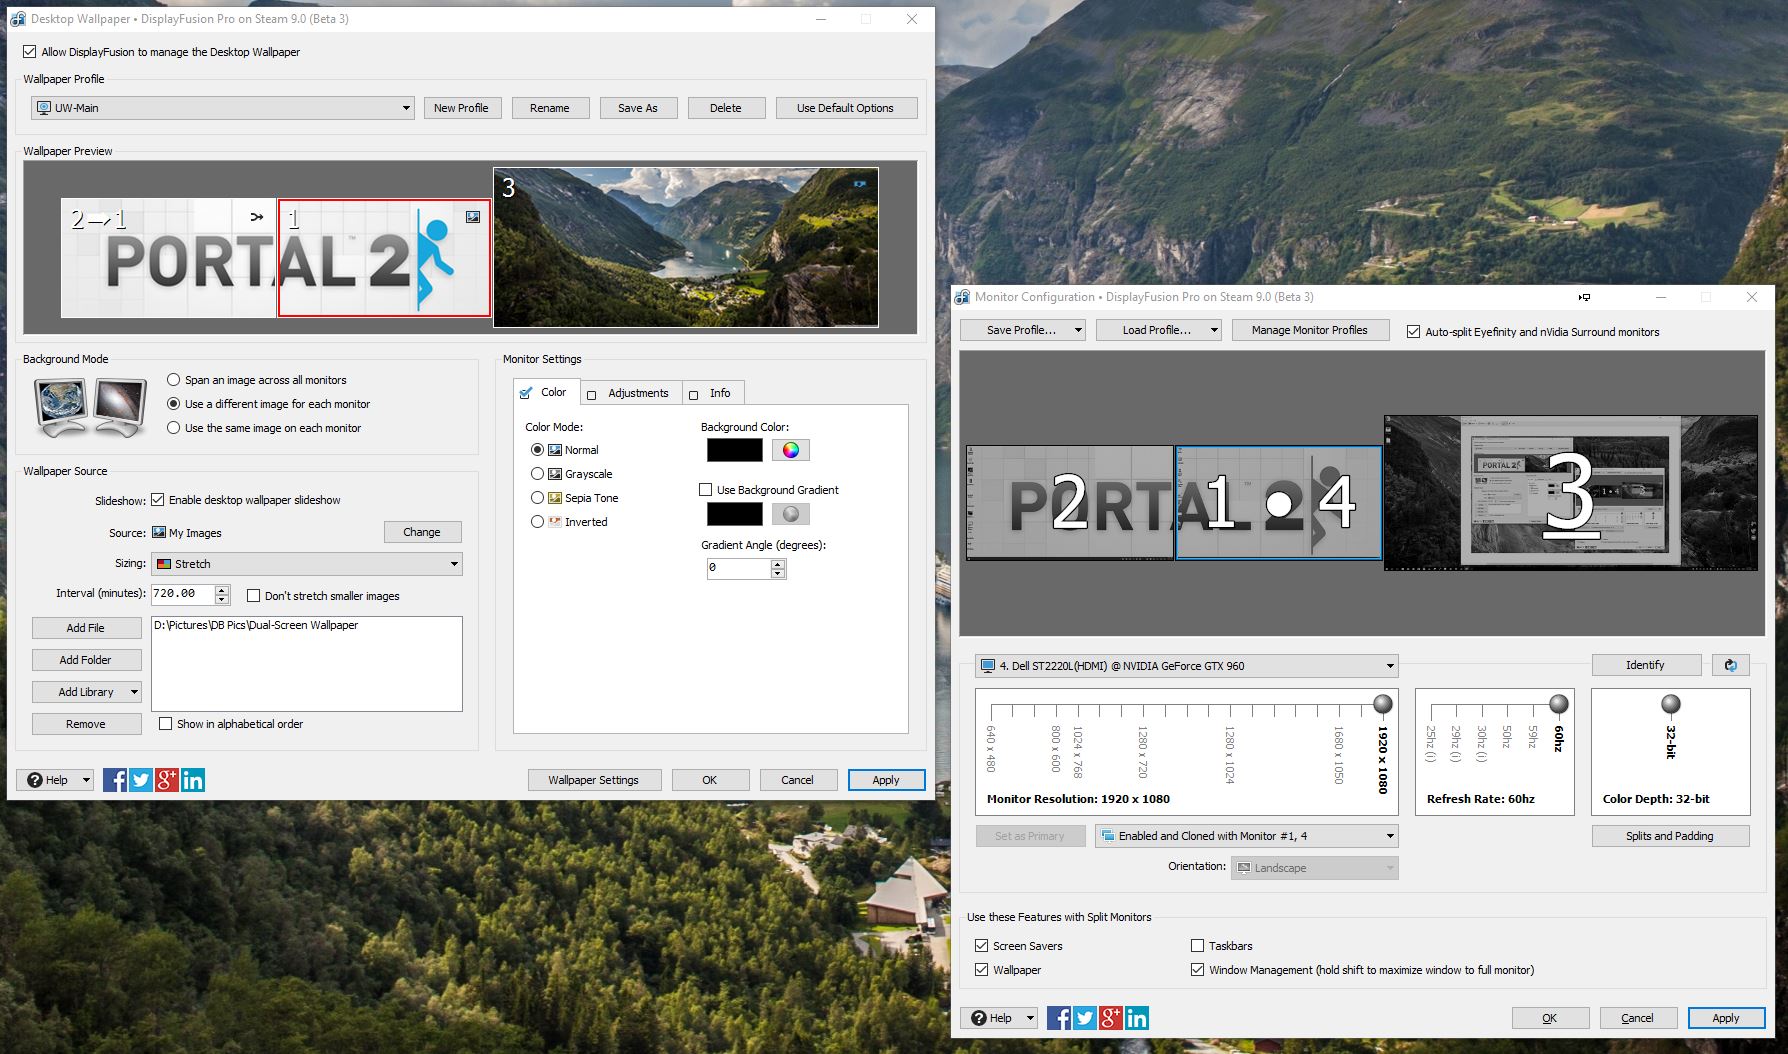Viewport: 1788px width, 1054px height.
Task: Switch to the Adjustments tab
Action: point(629,393)
